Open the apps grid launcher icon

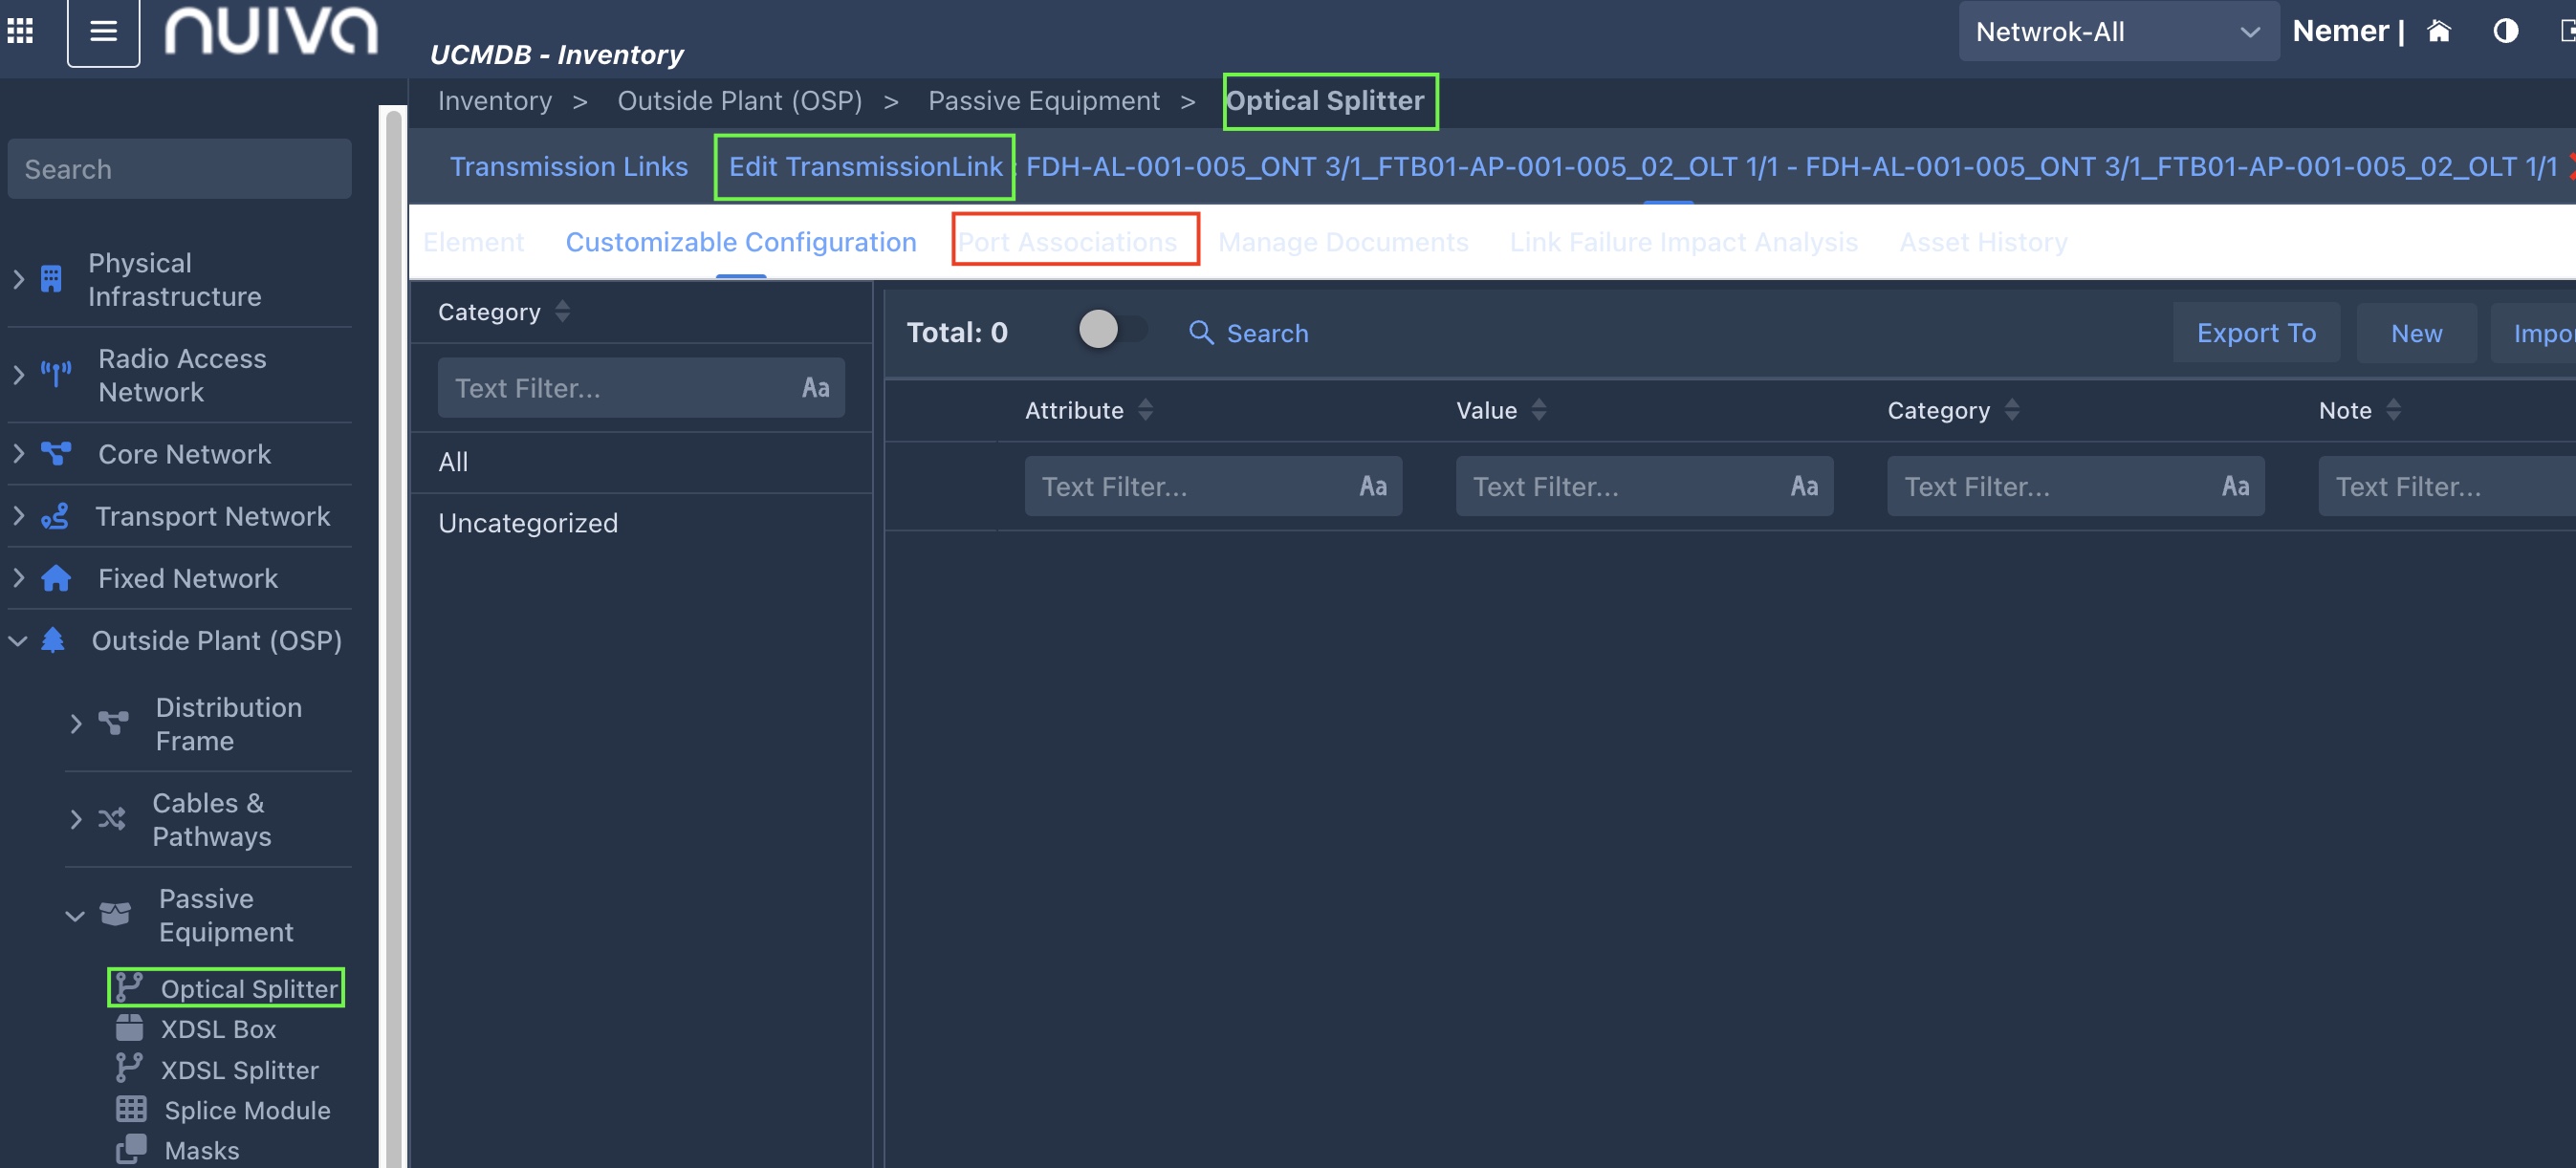pyautogui.click(x=20, y=31)
